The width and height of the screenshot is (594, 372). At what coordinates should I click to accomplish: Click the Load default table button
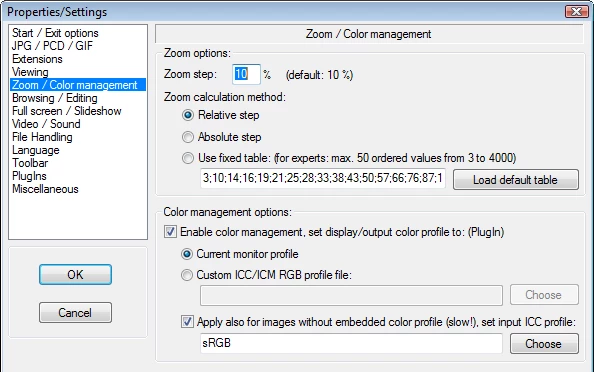(516, 180)
